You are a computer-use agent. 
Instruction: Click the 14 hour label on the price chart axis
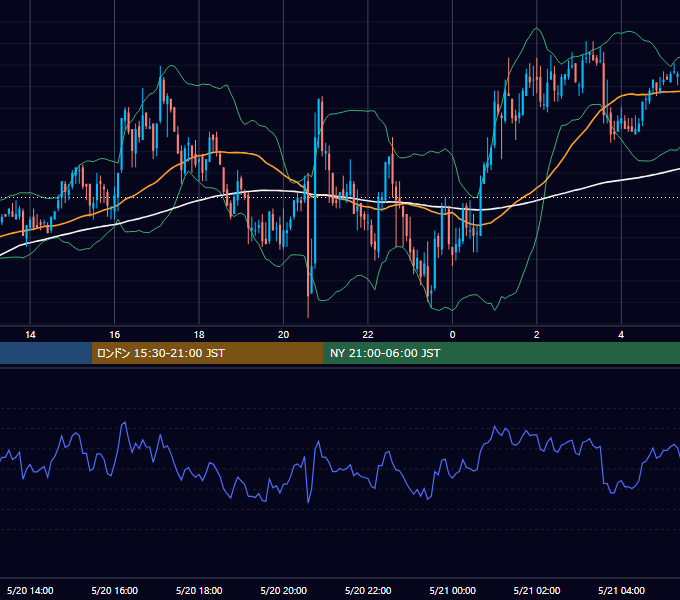pos(30,335)
